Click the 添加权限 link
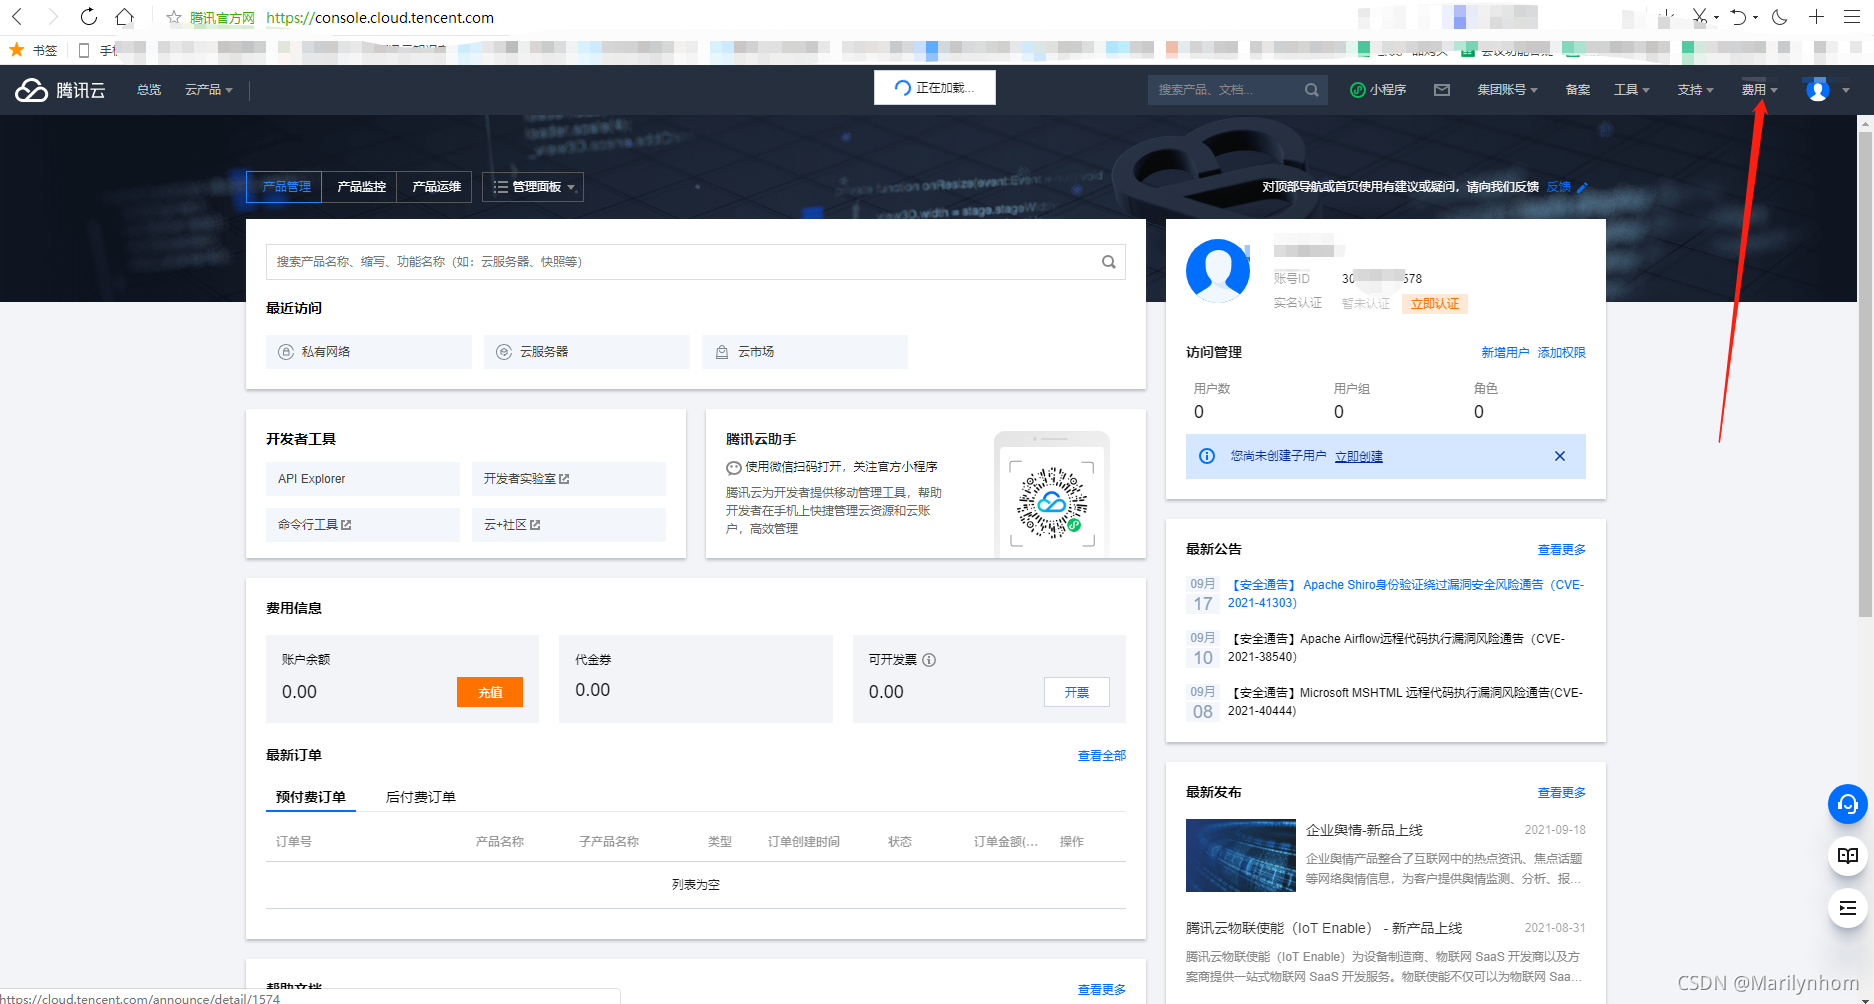Viewport: 1874px width, 1004px height. (1562, 353)
